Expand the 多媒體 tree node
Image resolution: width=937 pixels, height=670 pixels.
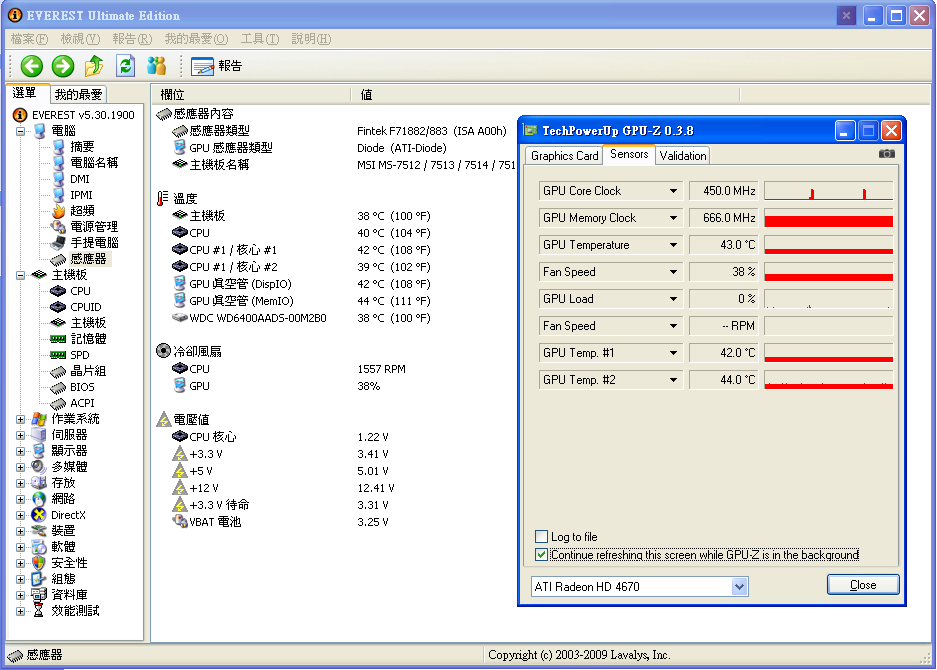[x=21, y=467]
